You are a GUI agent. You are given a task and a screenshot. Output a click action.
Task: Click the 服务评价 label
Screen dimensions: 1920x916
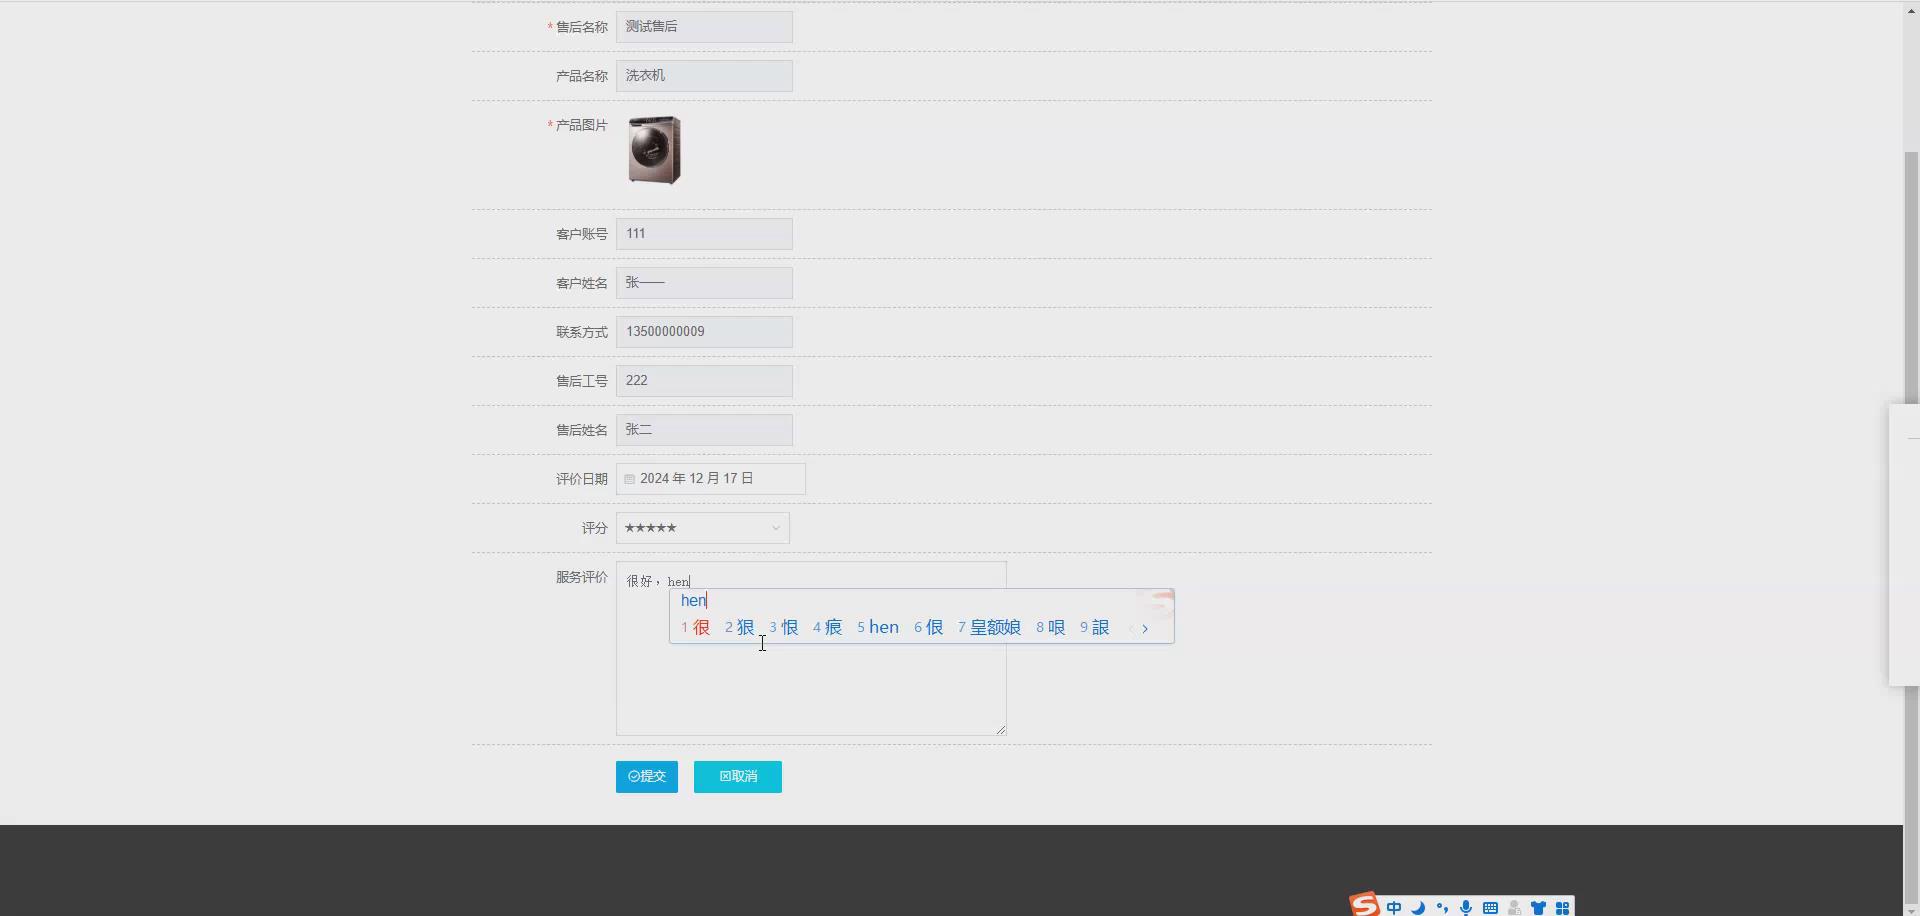(x=582, y=578)
